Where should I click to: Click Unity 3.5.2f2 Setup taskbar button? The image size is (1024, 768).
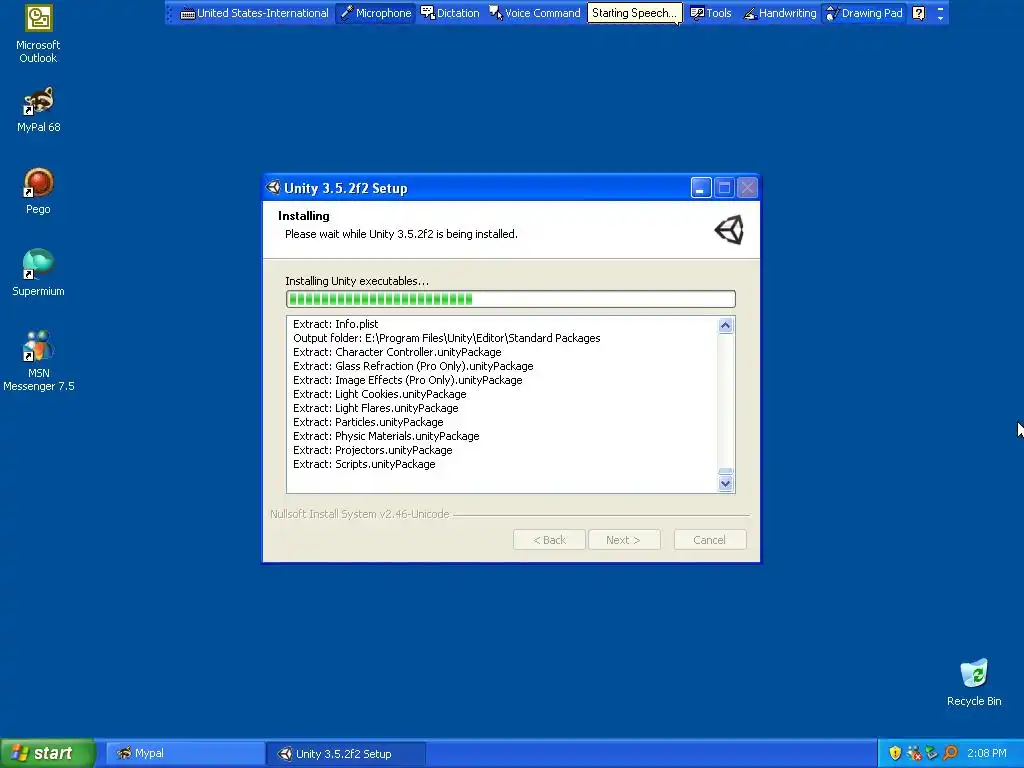click(x=346, y=754)
